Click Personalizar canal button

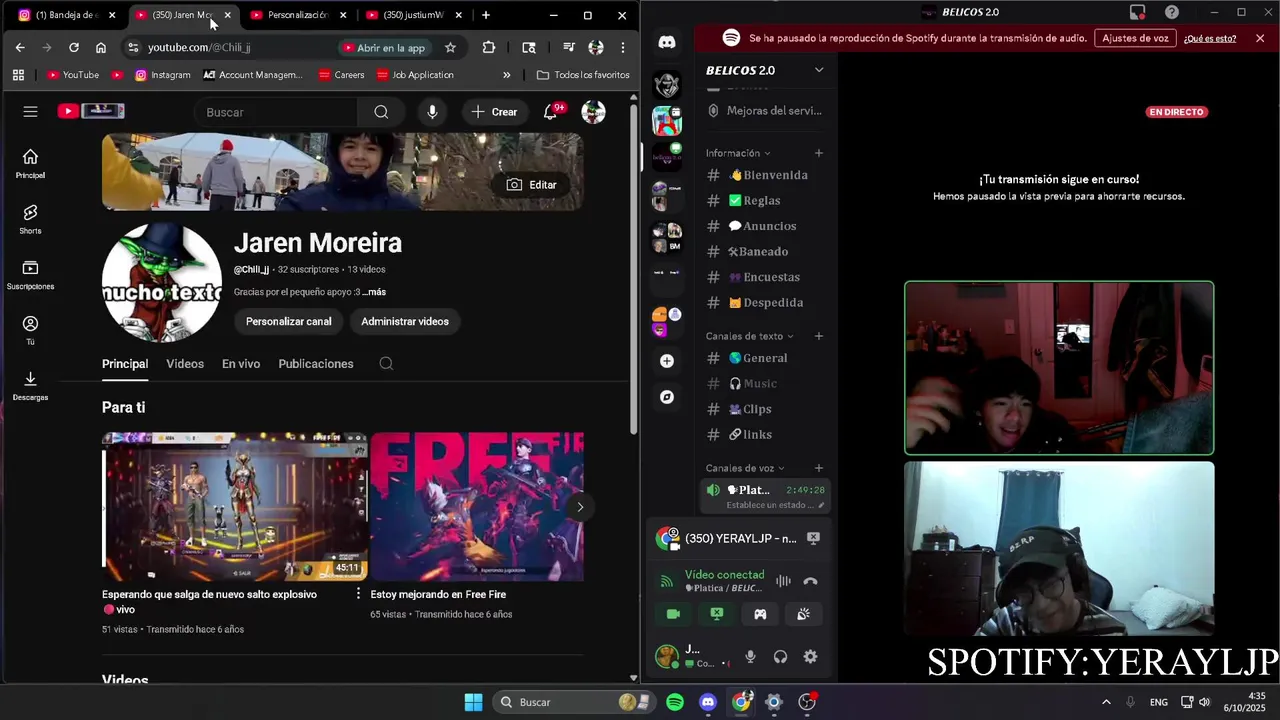pos(288,321)
